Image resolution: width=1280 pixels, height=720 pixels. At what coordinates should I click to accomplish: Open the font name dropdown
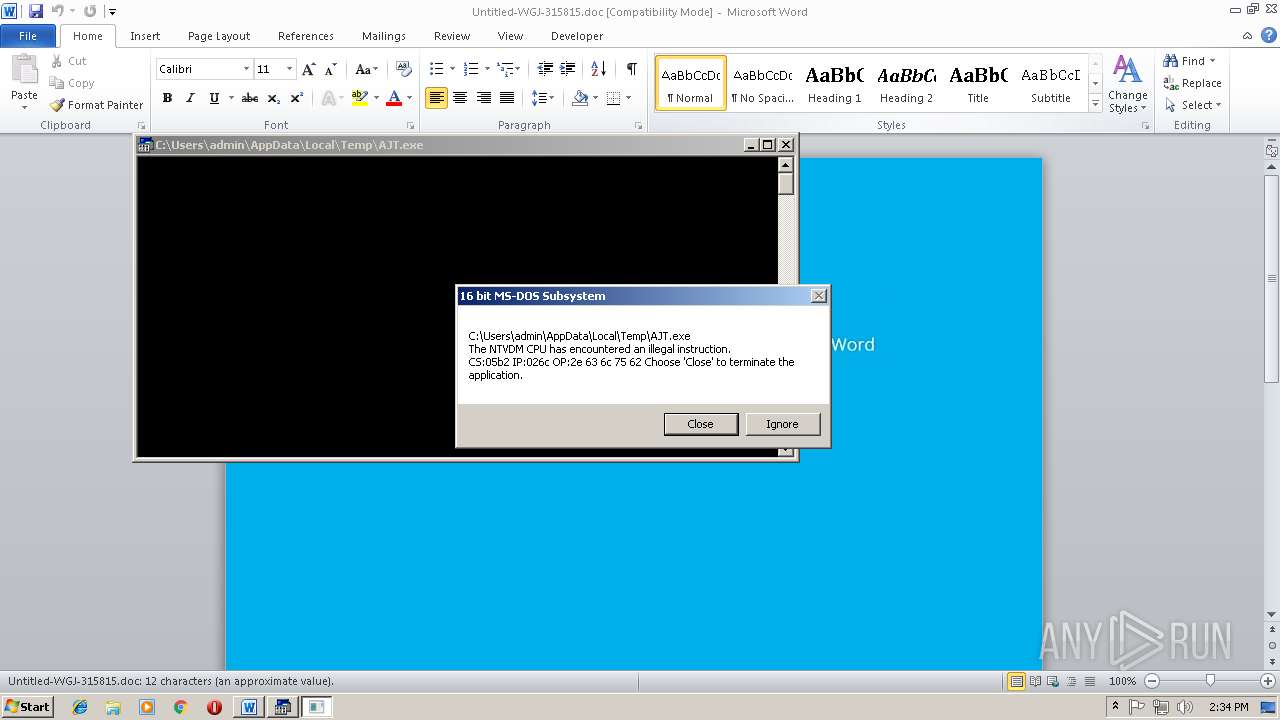point(246,69)
